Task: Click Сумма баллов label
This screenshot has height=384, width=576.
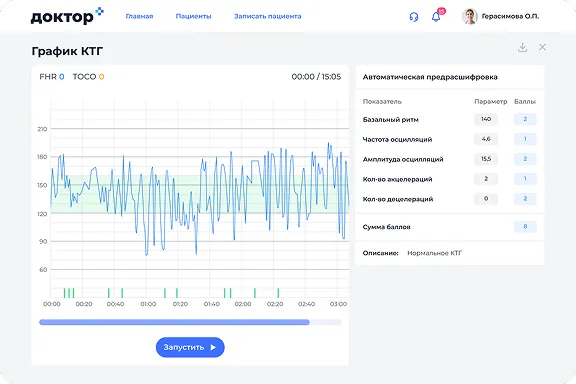Action: (386, 227)
